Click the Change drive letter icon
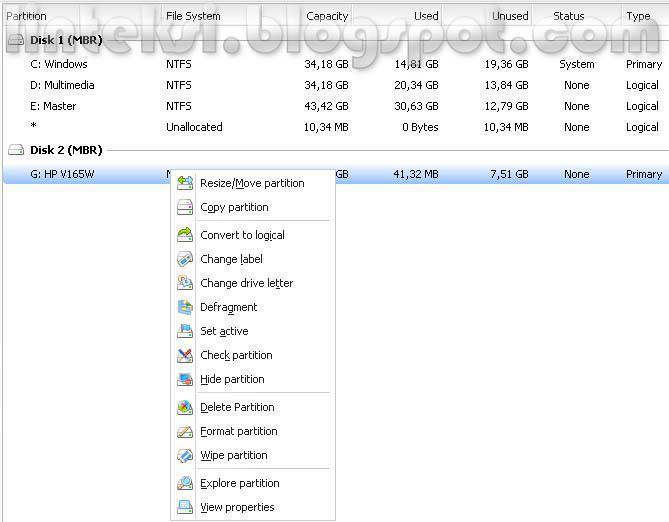 pyautogui.click(x=185, y=283)
